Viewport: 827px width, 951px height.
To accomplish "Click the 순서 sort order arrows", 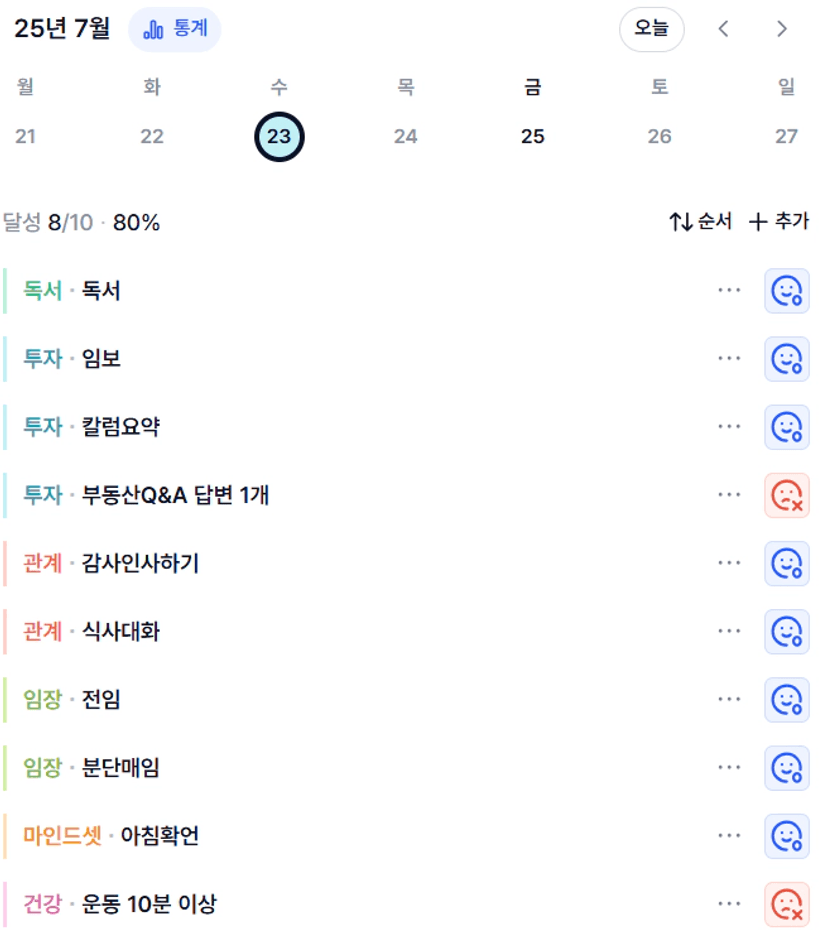I will click(681, 221).
